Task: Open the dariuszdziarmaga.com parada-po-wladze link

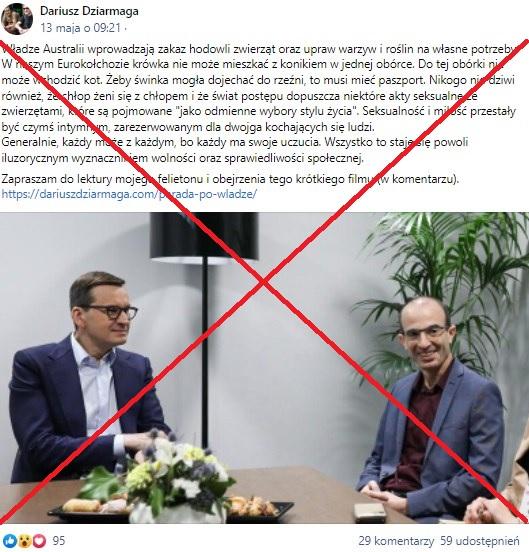Action: (129, 194)
